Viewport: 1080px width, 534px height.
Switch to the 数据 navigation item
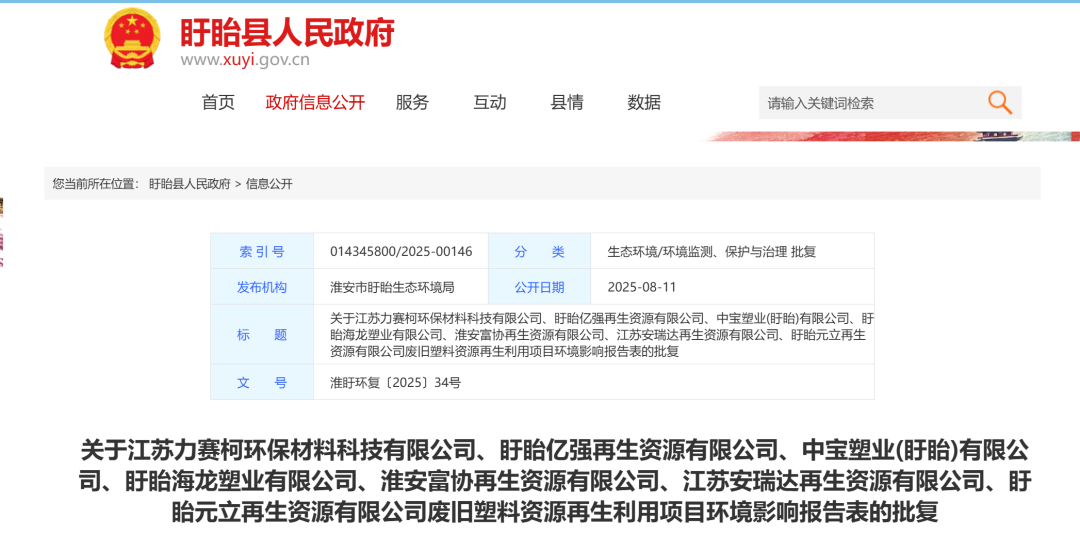click(x=644, y=102)
